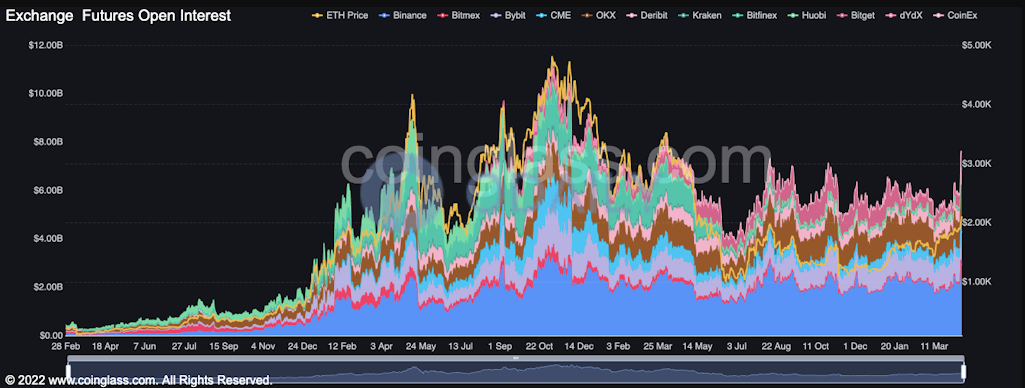The width and height of the screenshot is (1025, 388).
Task: Click the 14 Dec date label
Action: point(578,346)
